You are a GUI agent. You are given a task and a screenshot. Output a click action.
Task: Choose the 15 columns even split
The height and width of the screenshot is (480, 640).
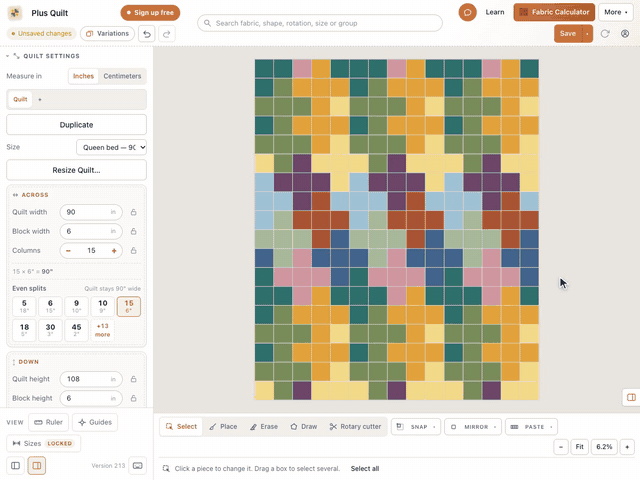[129, 307]
